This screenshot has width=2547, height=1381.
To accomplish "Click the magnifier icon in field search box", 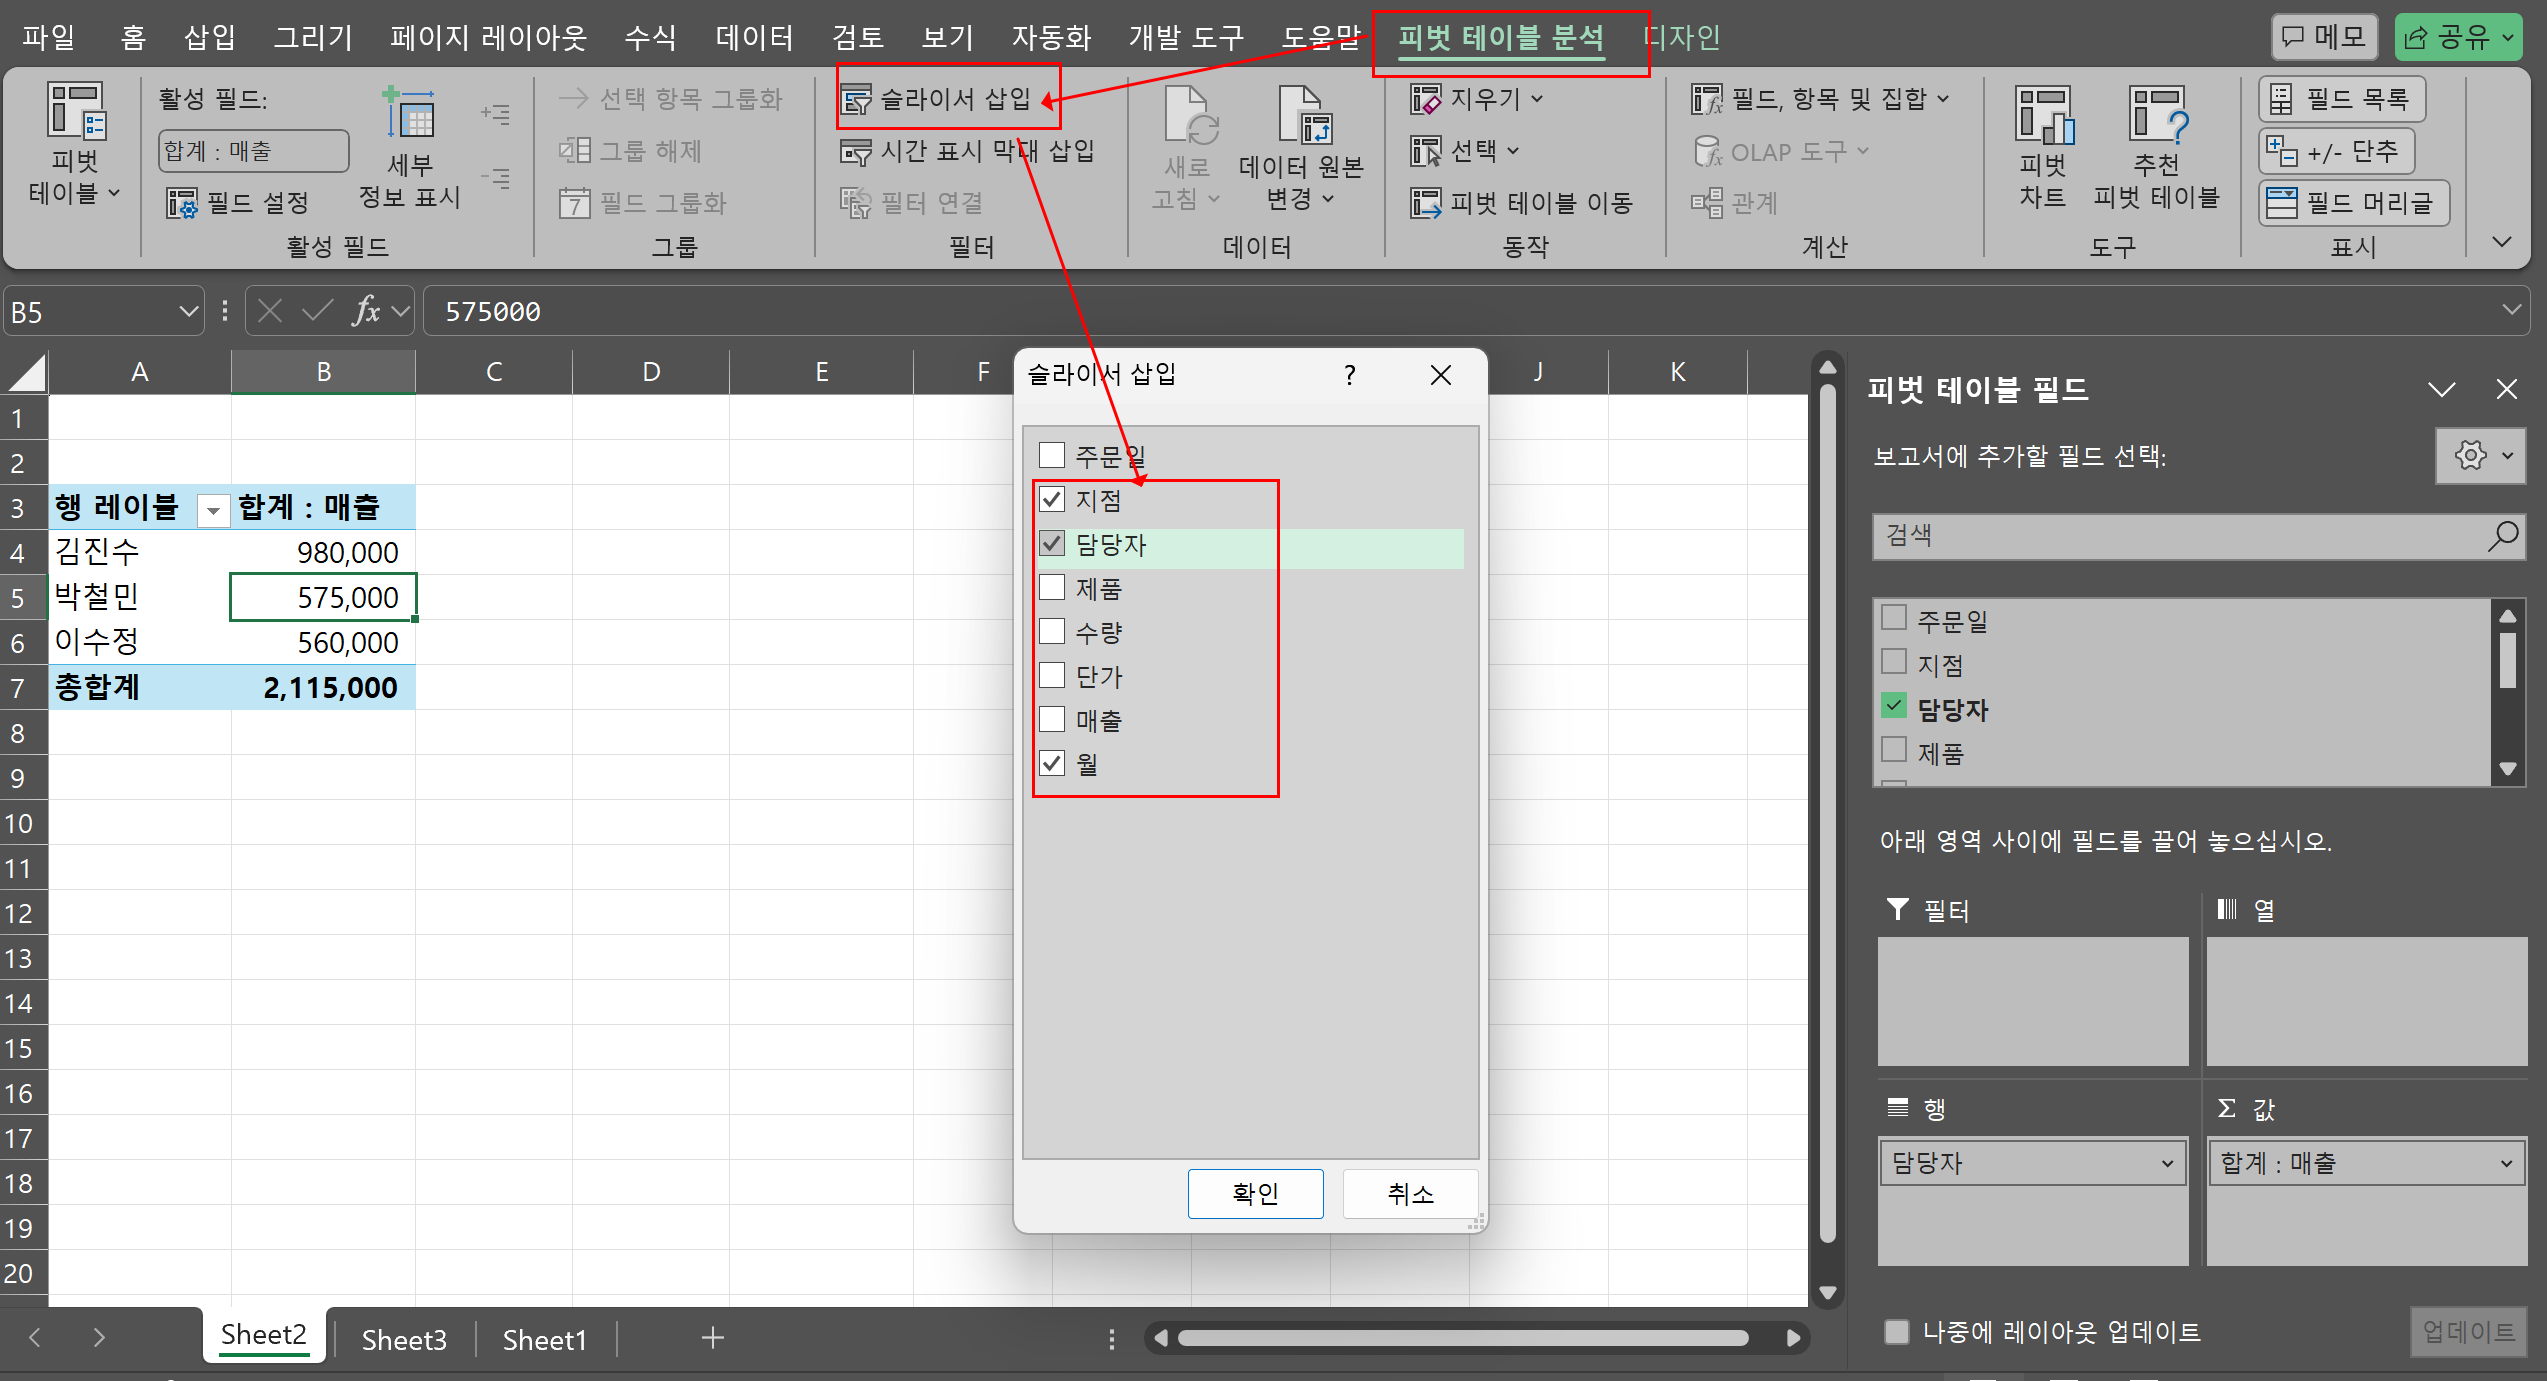I will 2501,537.
